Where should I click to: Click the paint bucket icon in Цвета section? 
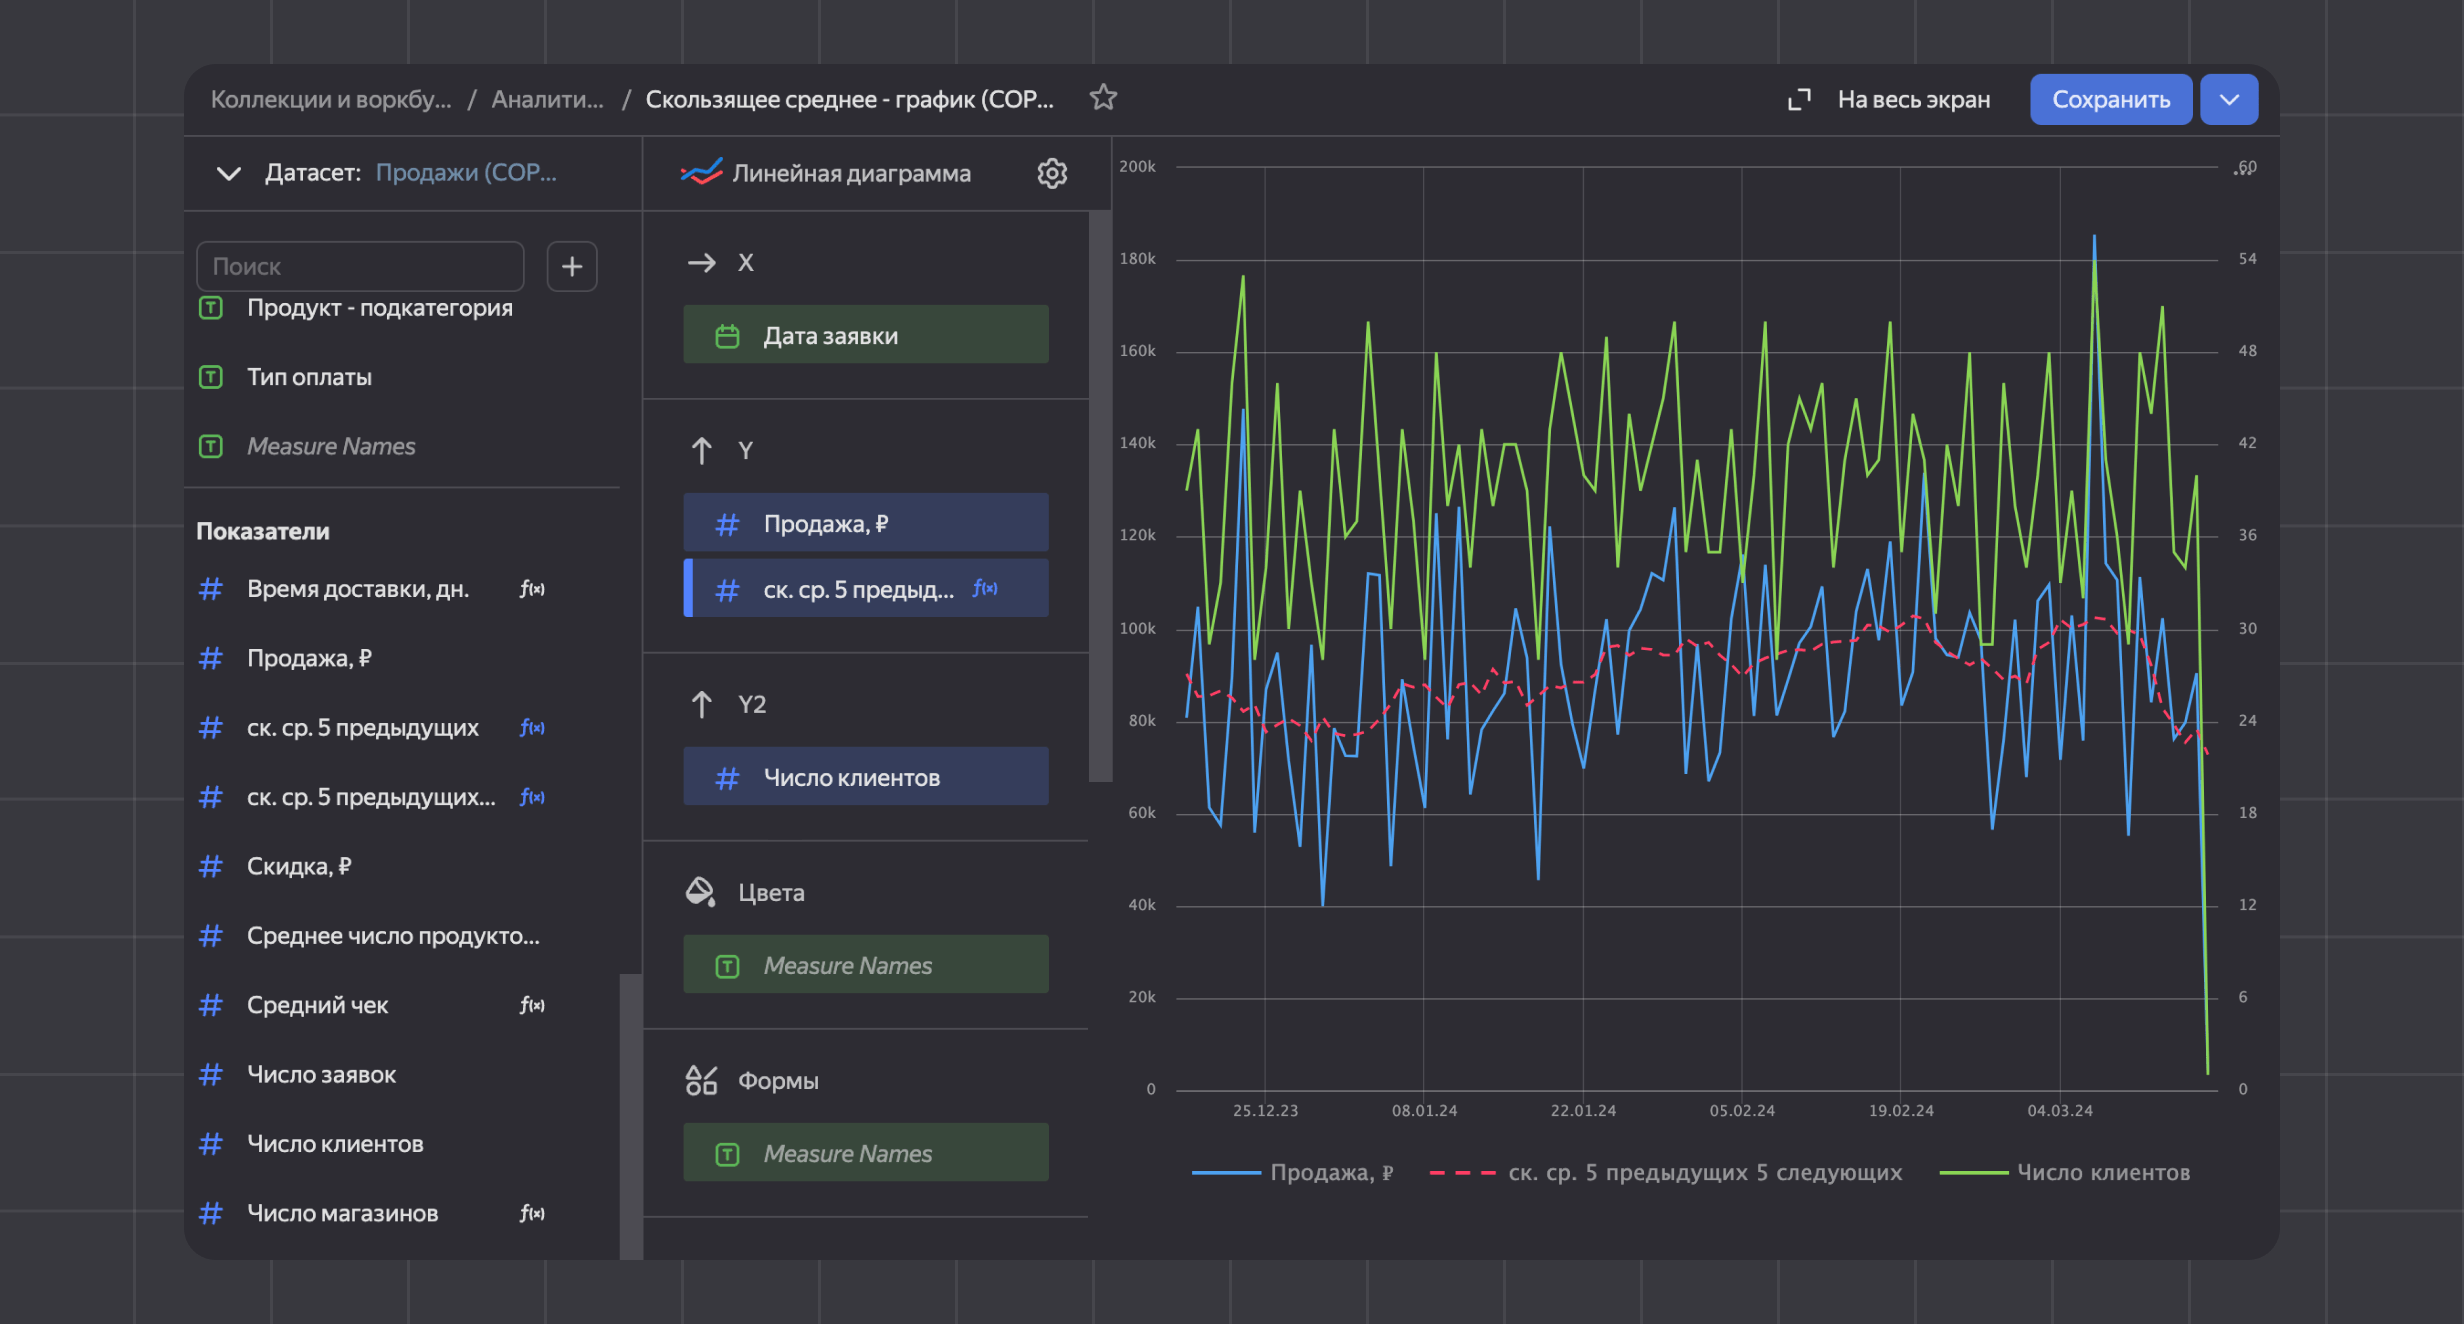(x=701, y=891)
